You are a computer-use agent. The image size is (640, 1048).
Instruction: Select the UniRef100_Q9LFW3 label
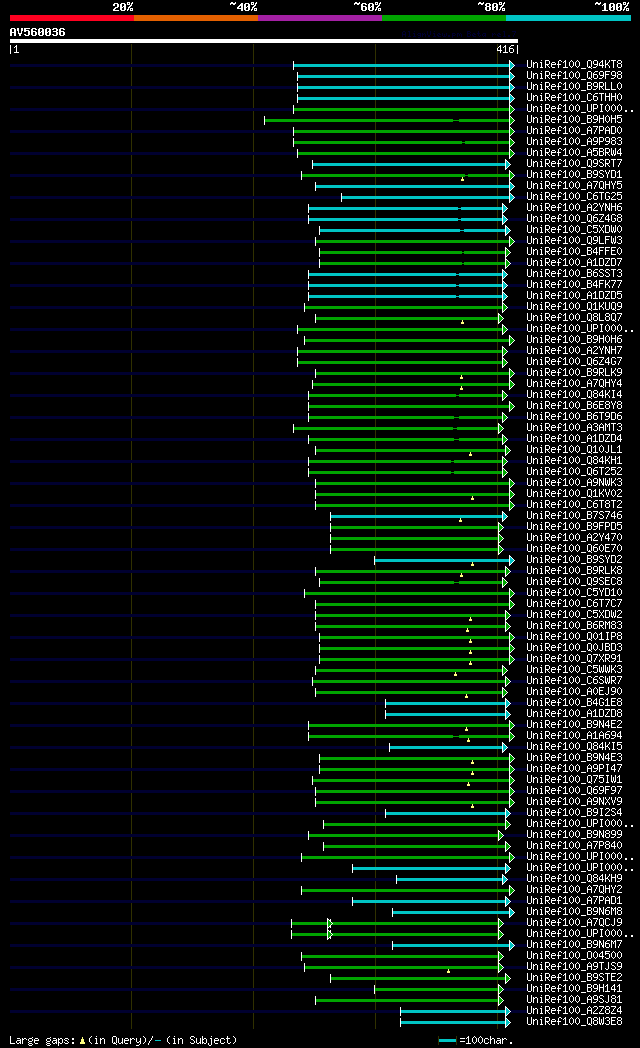coord(574,241)
